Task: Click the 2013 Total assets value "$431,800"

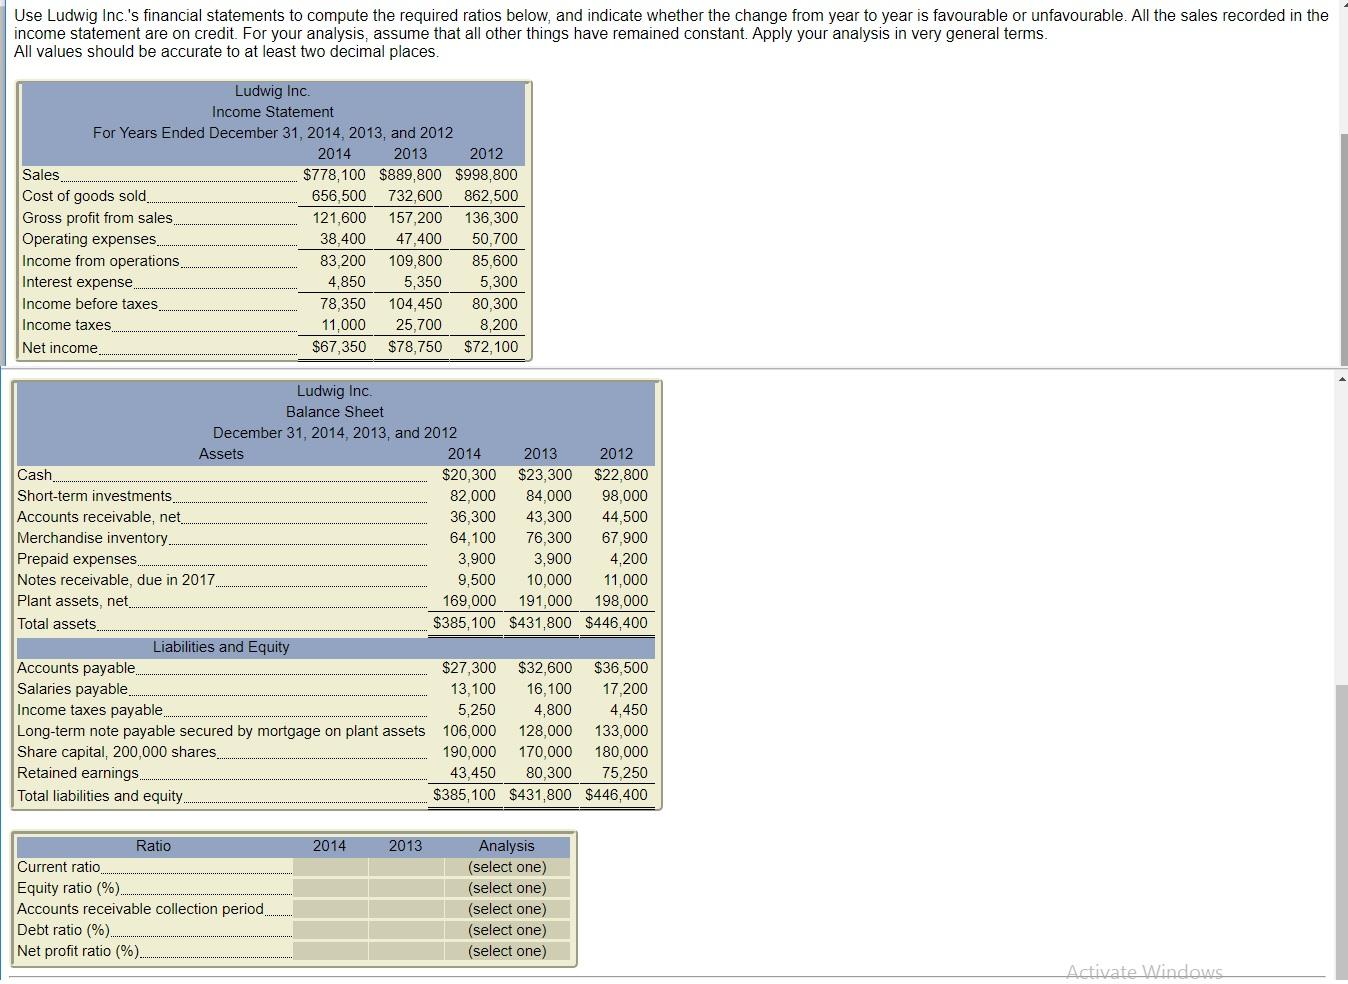Action: [x=541, y=623]
